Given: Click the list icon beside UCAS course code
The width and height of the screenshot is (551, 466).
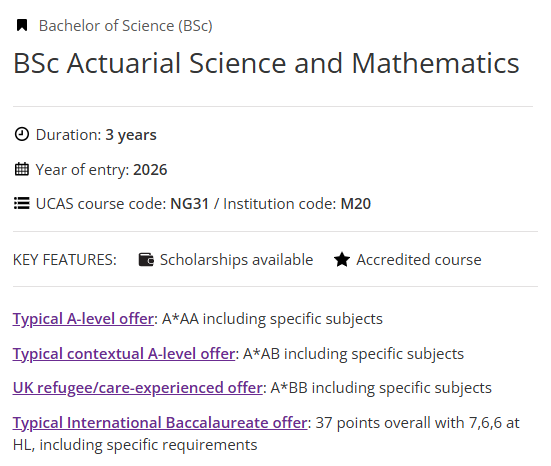Looking at the screenshot, I should (22, 203).
